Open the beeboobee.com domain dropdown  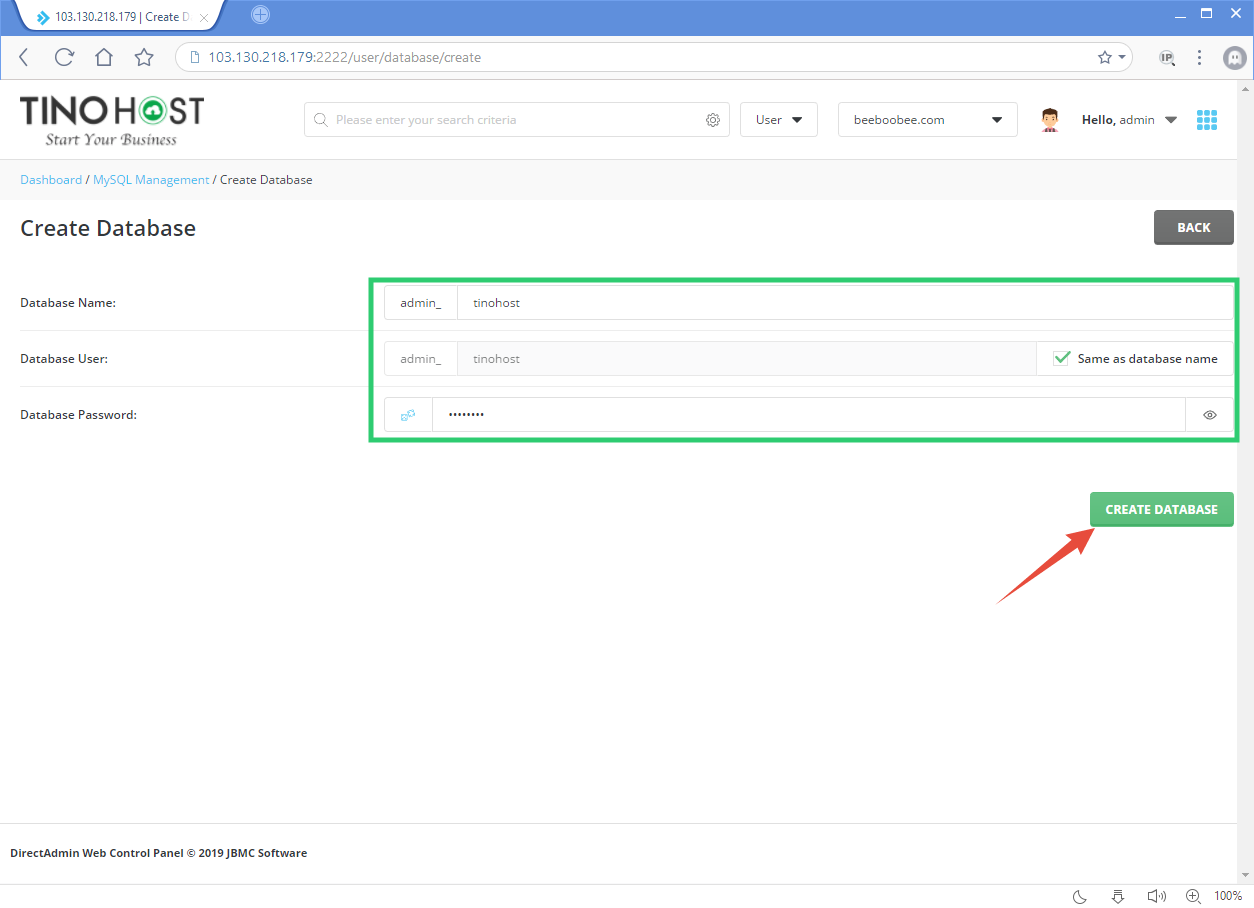(x=927, y=119)
